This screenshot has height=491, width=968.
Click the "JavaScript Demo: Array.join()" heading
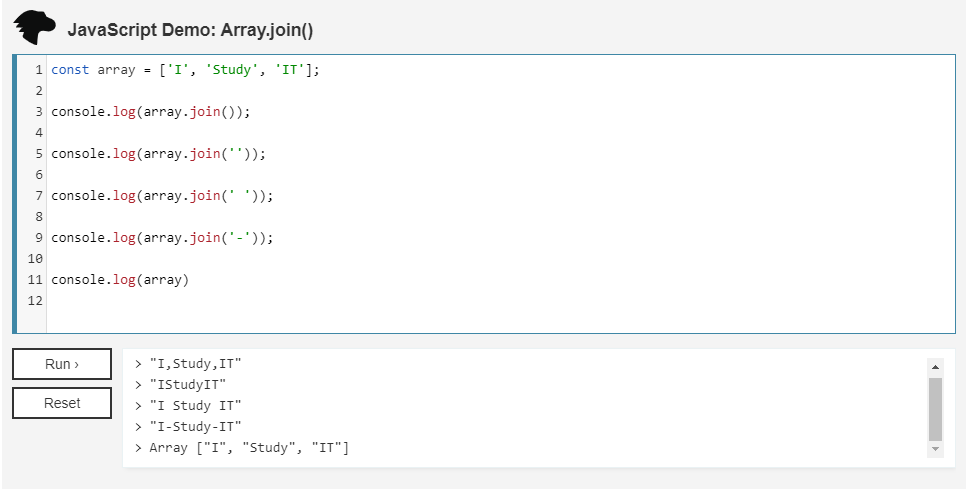click(190, 30)
